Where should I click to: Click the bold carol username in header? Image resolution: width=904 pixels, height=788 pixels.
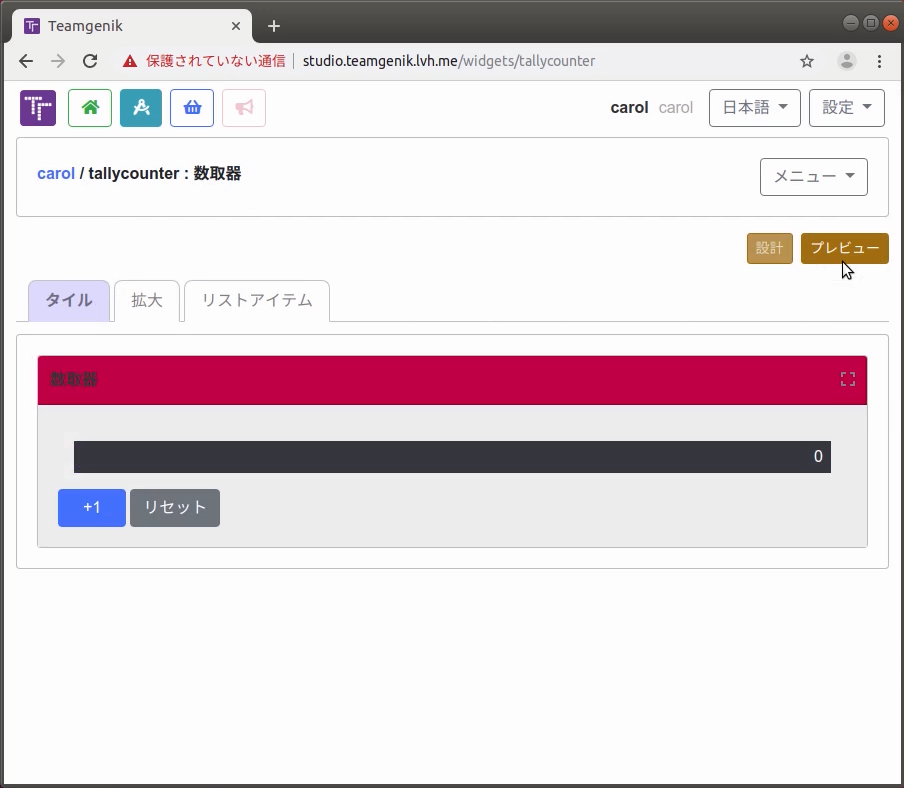pos(630,108)
